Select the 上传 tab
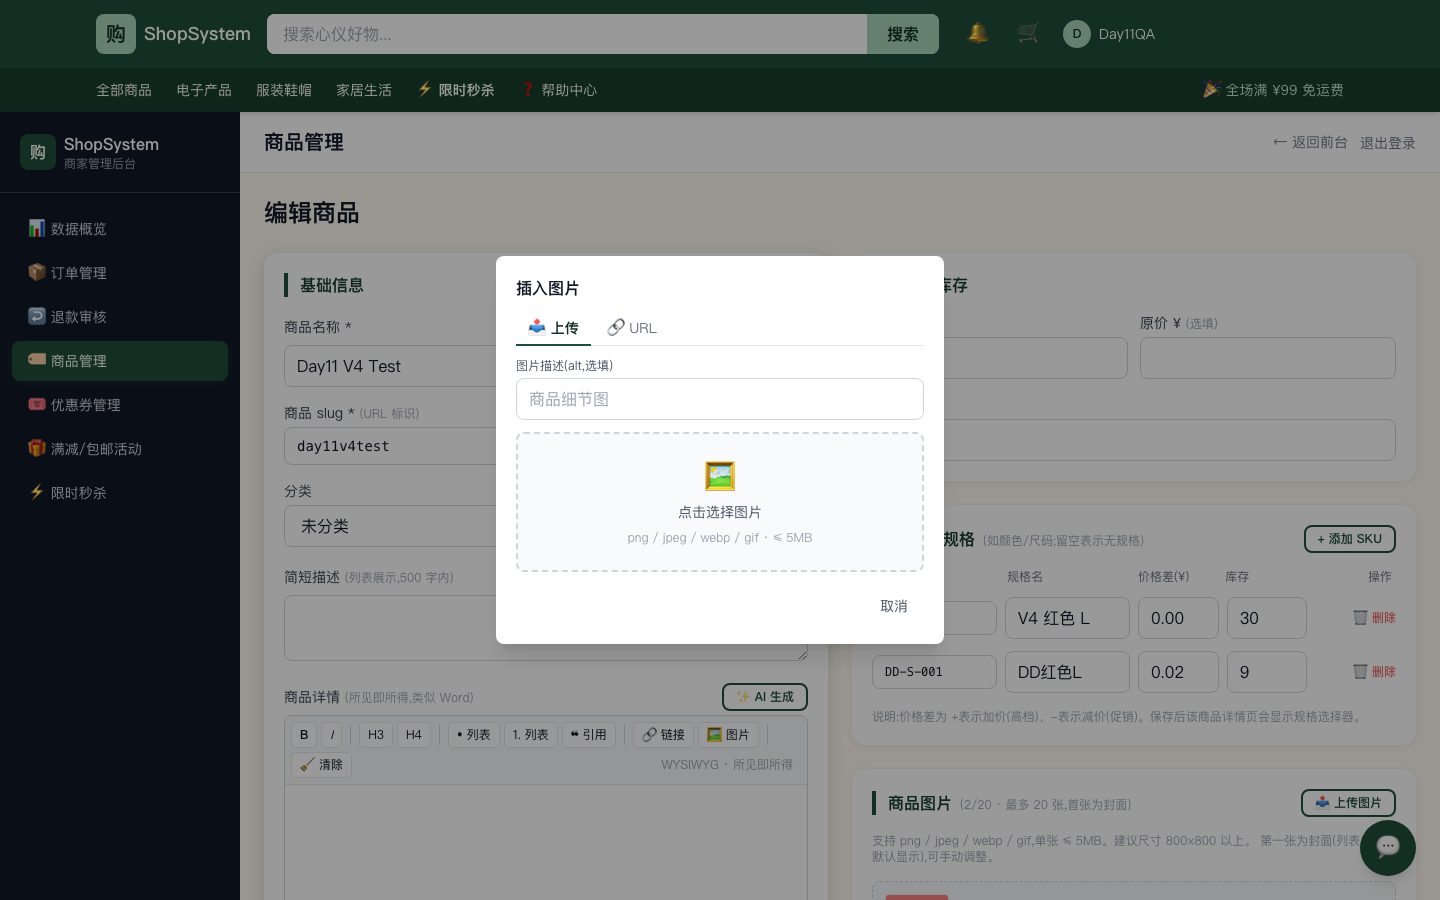Image resolution: width=1440 pixels, height=900 pixels. pyautogui.click(x=553, y=328)
